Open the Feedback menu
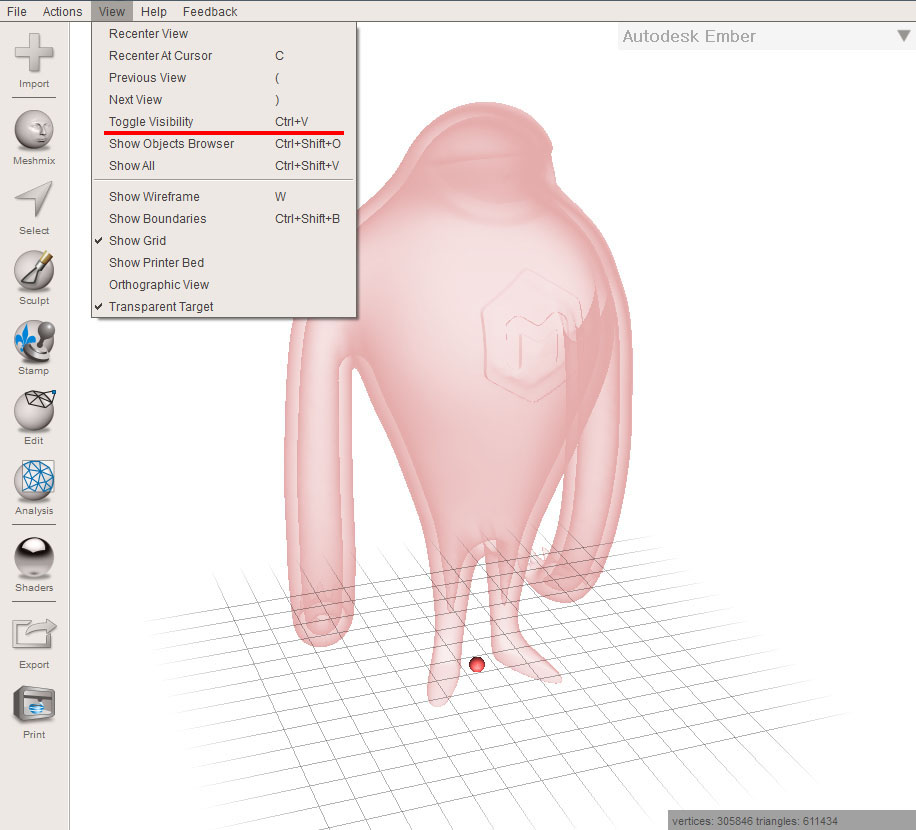Viewport: 916px width, 830px height. (210, 11)
